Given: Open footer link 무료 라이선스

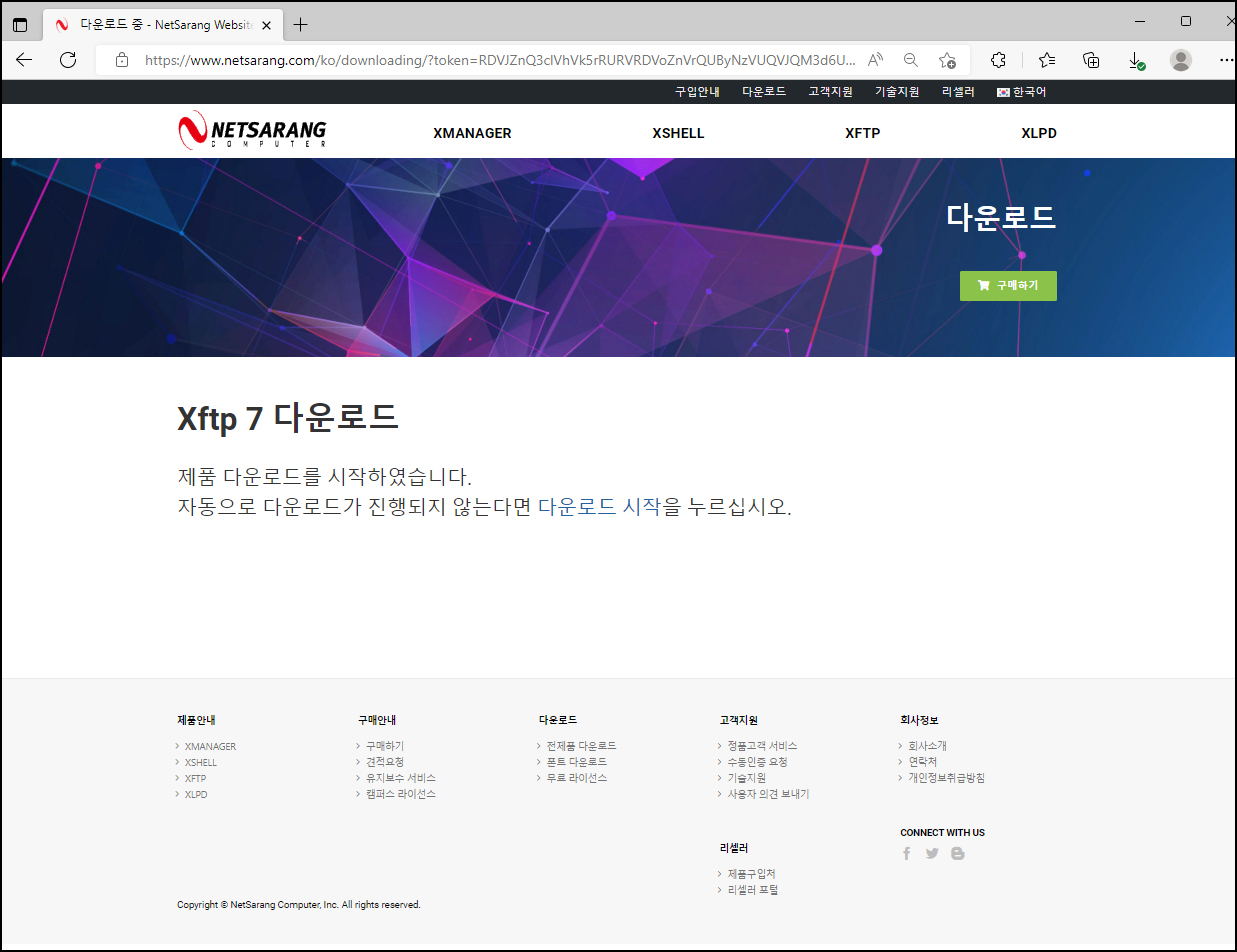Looking at the screenshot, I should click(x=576, y=778).
